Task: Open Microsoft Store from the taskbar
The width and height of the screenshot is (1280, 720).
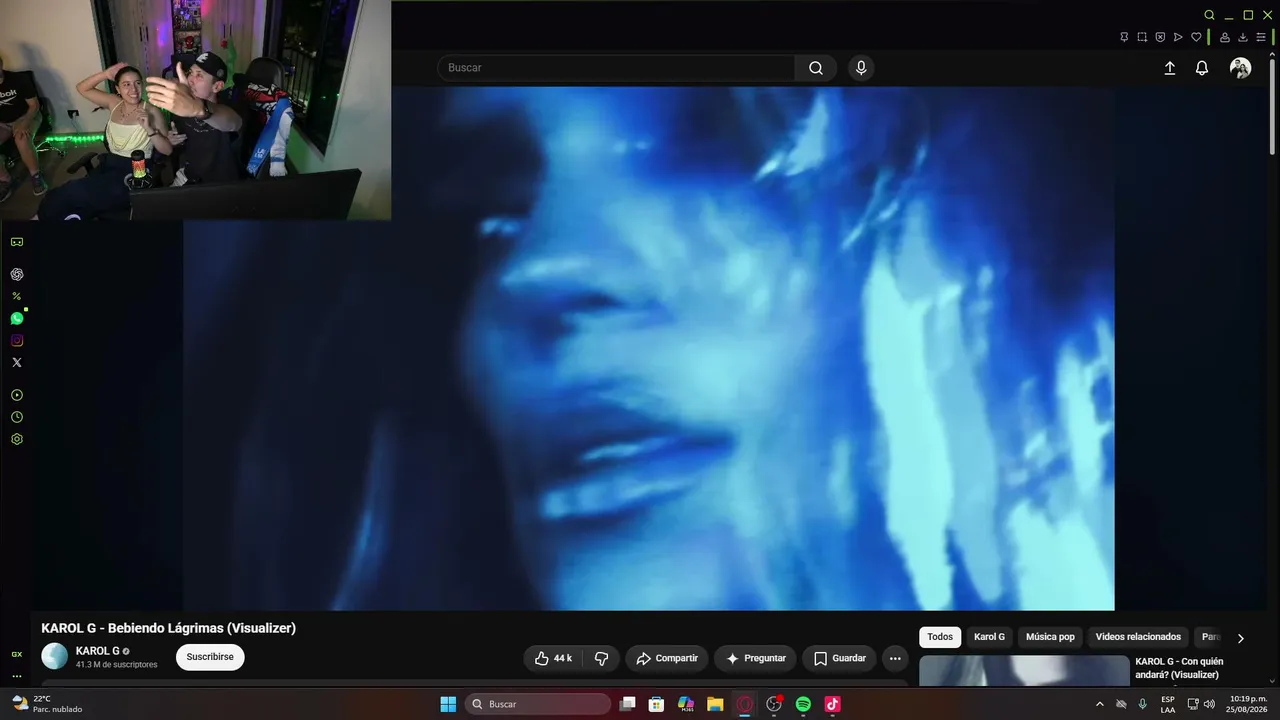Action: [x=656, y=704]
